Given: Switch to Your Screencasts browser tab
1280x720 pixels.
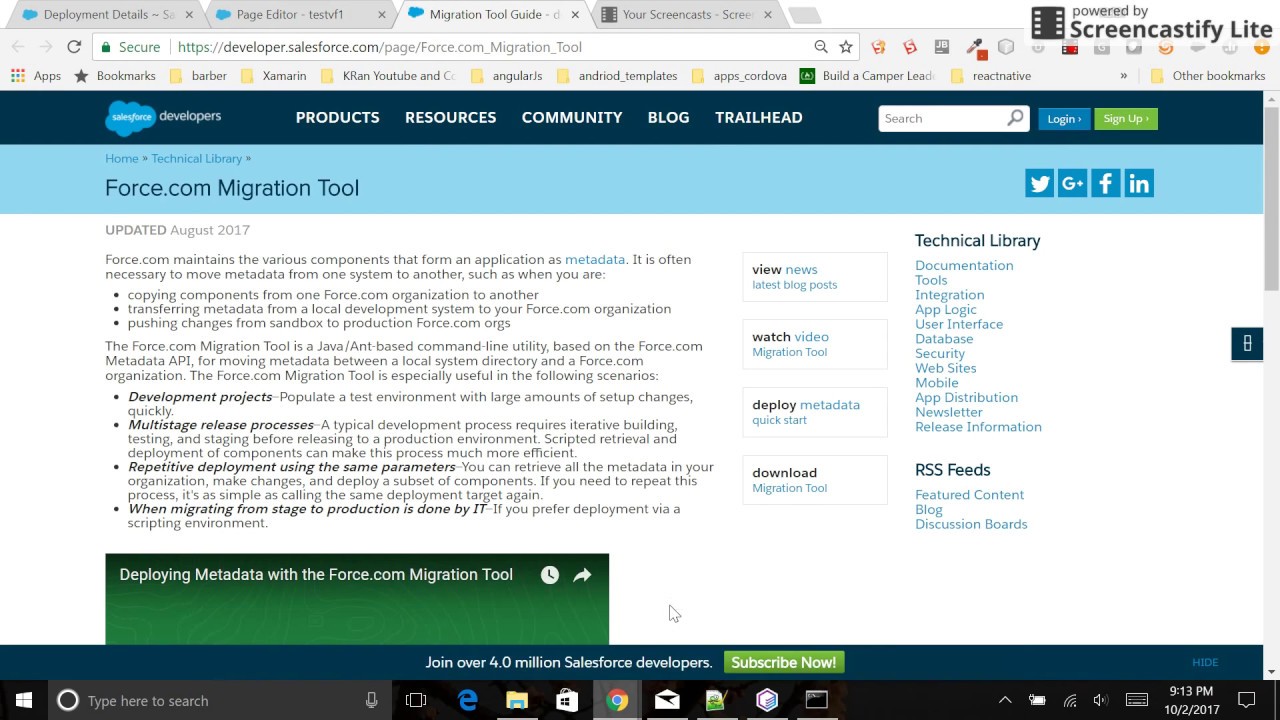Looking at the screenshot, I should pyautogui.click(x=686, y=15).
